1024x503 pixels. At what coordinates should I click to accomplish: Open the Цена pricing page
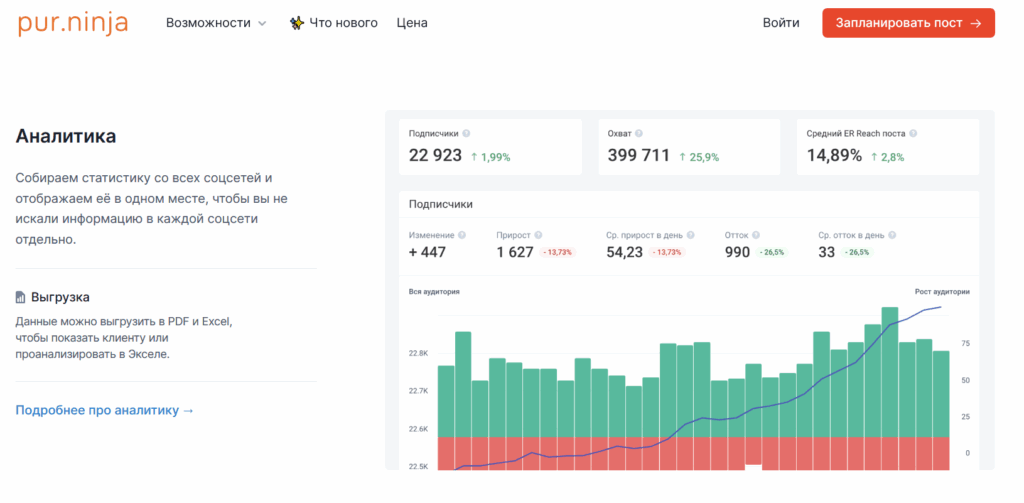coord(412,23)
